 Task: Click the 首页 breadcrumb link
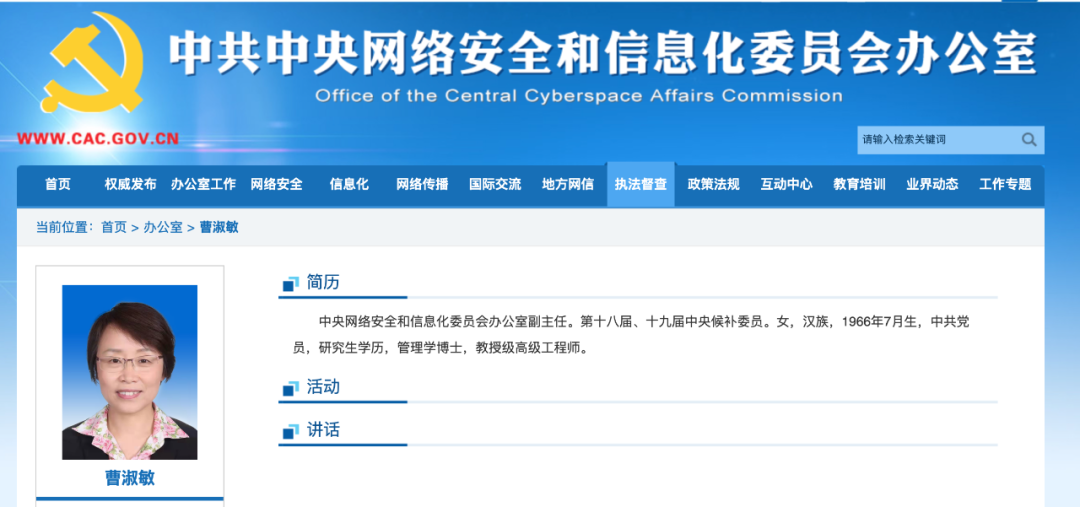click(x=114, y=227)
